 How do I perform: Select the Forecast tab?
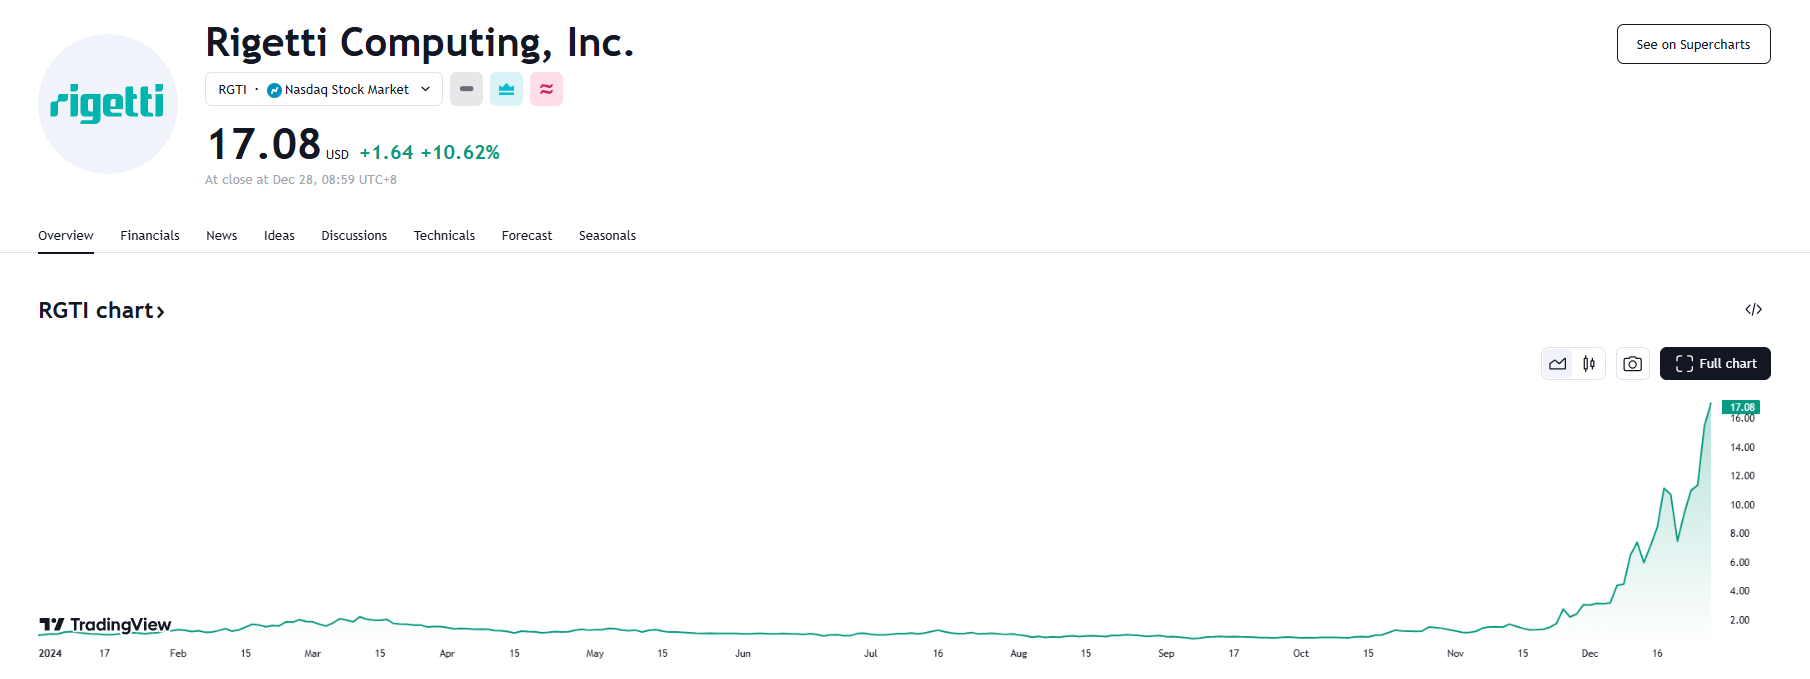[527, 236]
